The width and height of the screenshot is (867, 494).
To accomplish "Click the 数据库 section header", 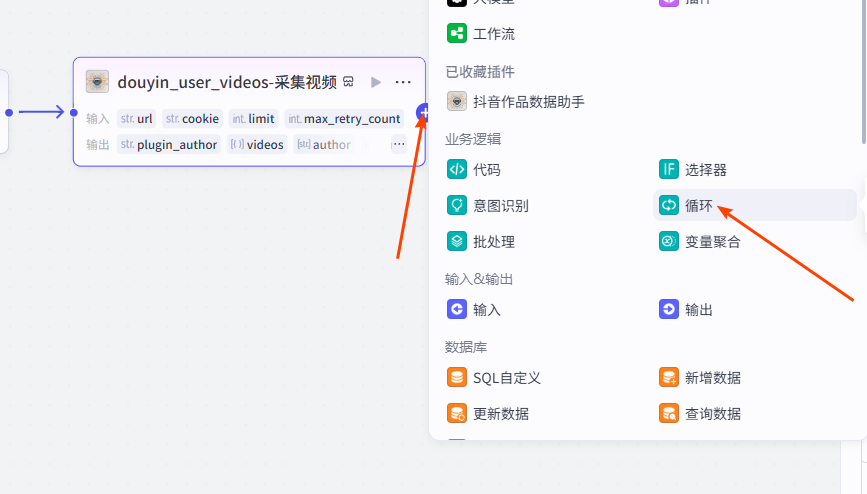I will click(x=466, y=347).
